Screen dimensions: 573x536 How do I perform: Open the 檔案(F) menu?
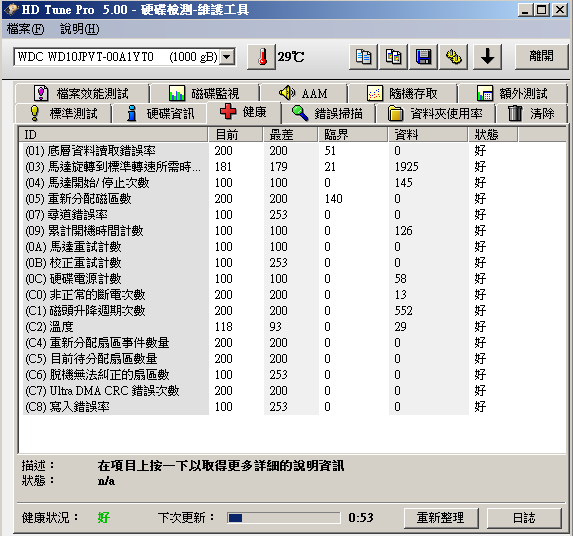pyautogui.click(x=25, y=29)
